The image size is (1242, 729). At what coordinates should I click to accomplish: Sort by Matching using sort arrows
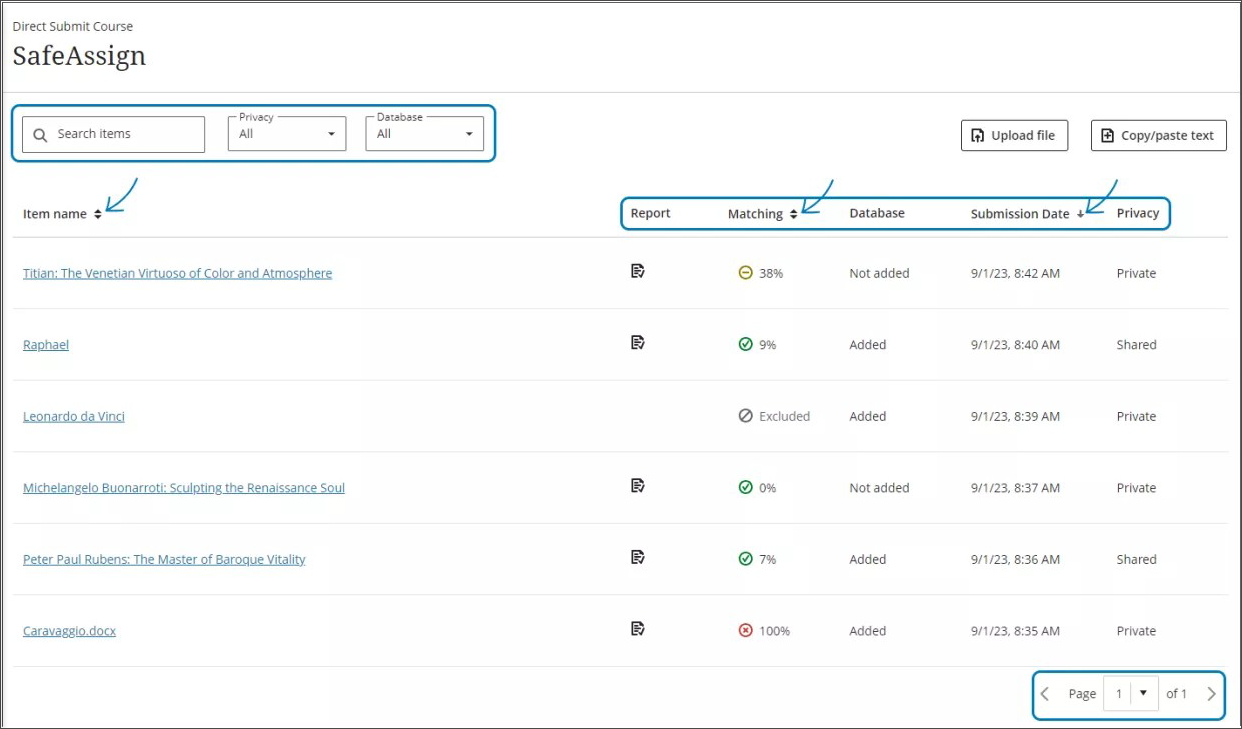794,214
